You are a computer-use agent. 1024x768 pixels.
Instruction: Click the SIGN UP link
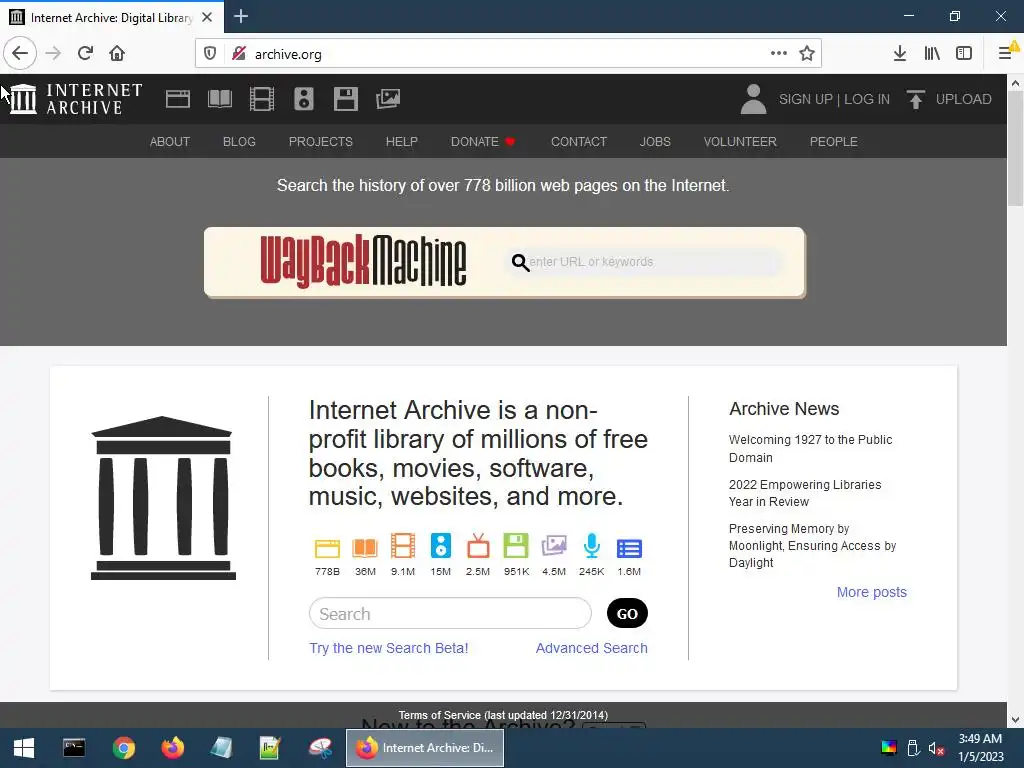805,99
